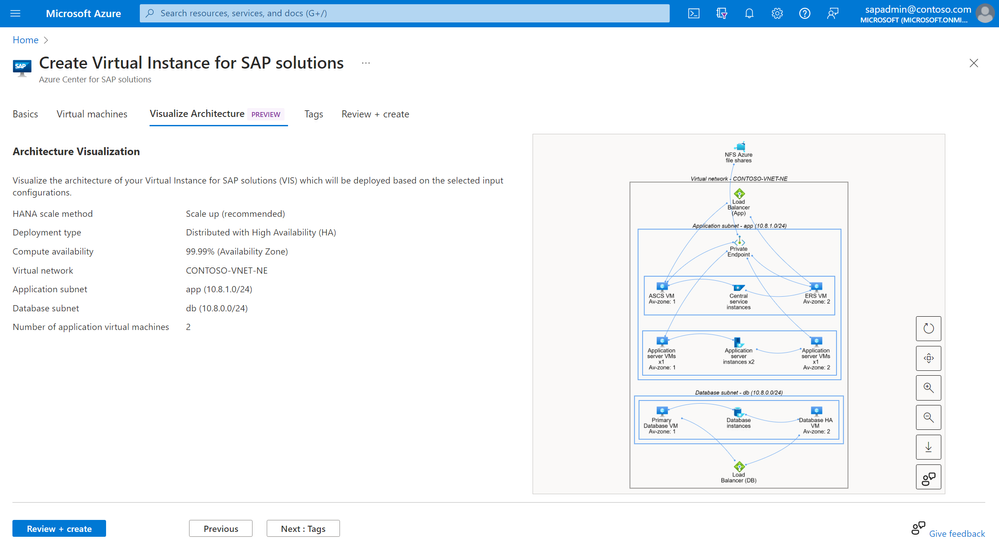Click the NFS Azure file shares icon
Viewport: 999px width, 553px height.
(x=739, y=147)
